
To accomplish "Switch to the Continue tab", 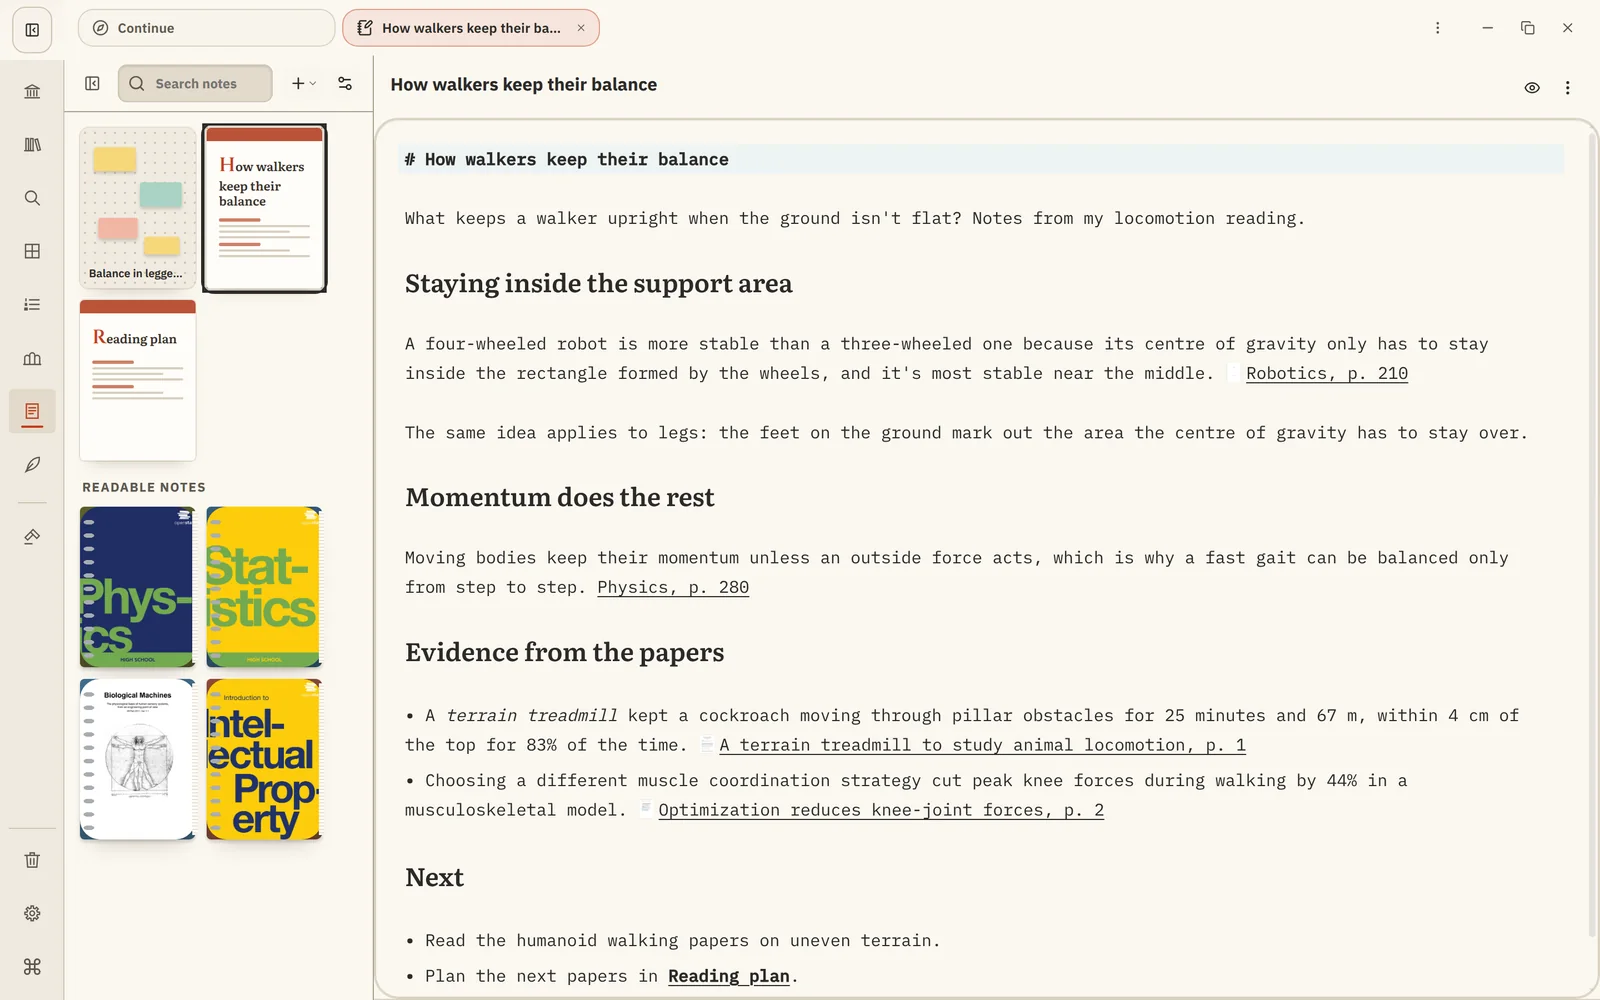I will coord(206,28).
